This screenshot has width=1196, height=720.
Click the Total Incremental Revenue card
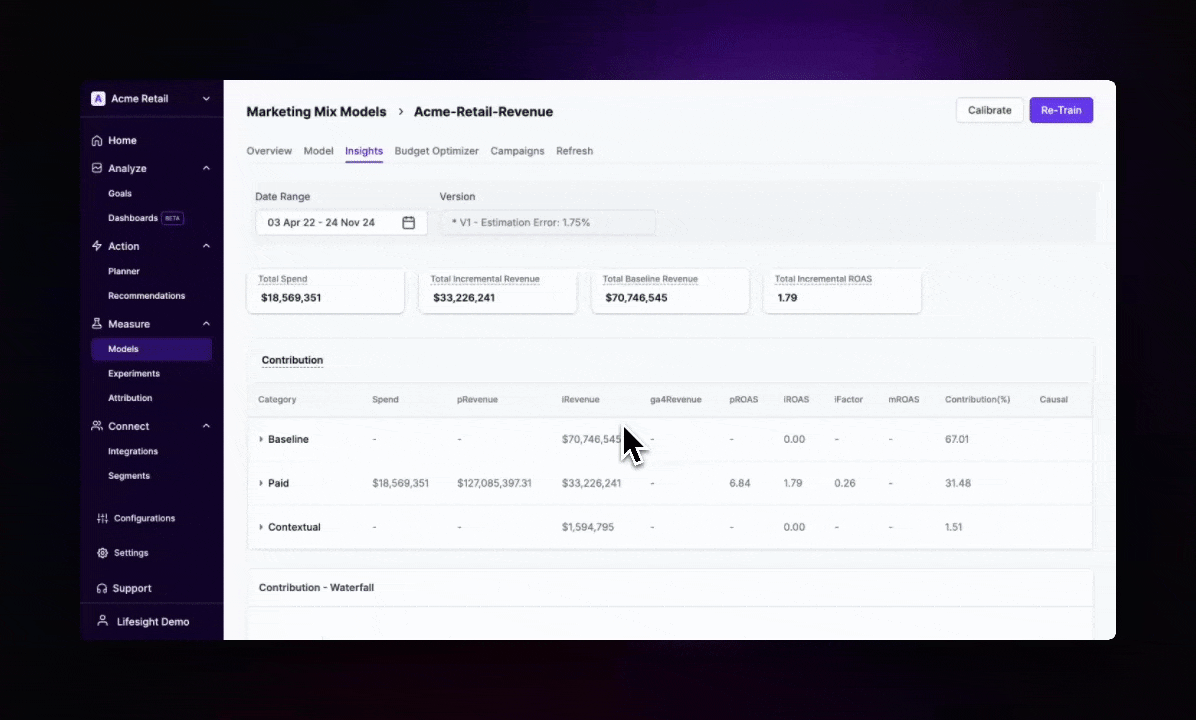point(498,291)
